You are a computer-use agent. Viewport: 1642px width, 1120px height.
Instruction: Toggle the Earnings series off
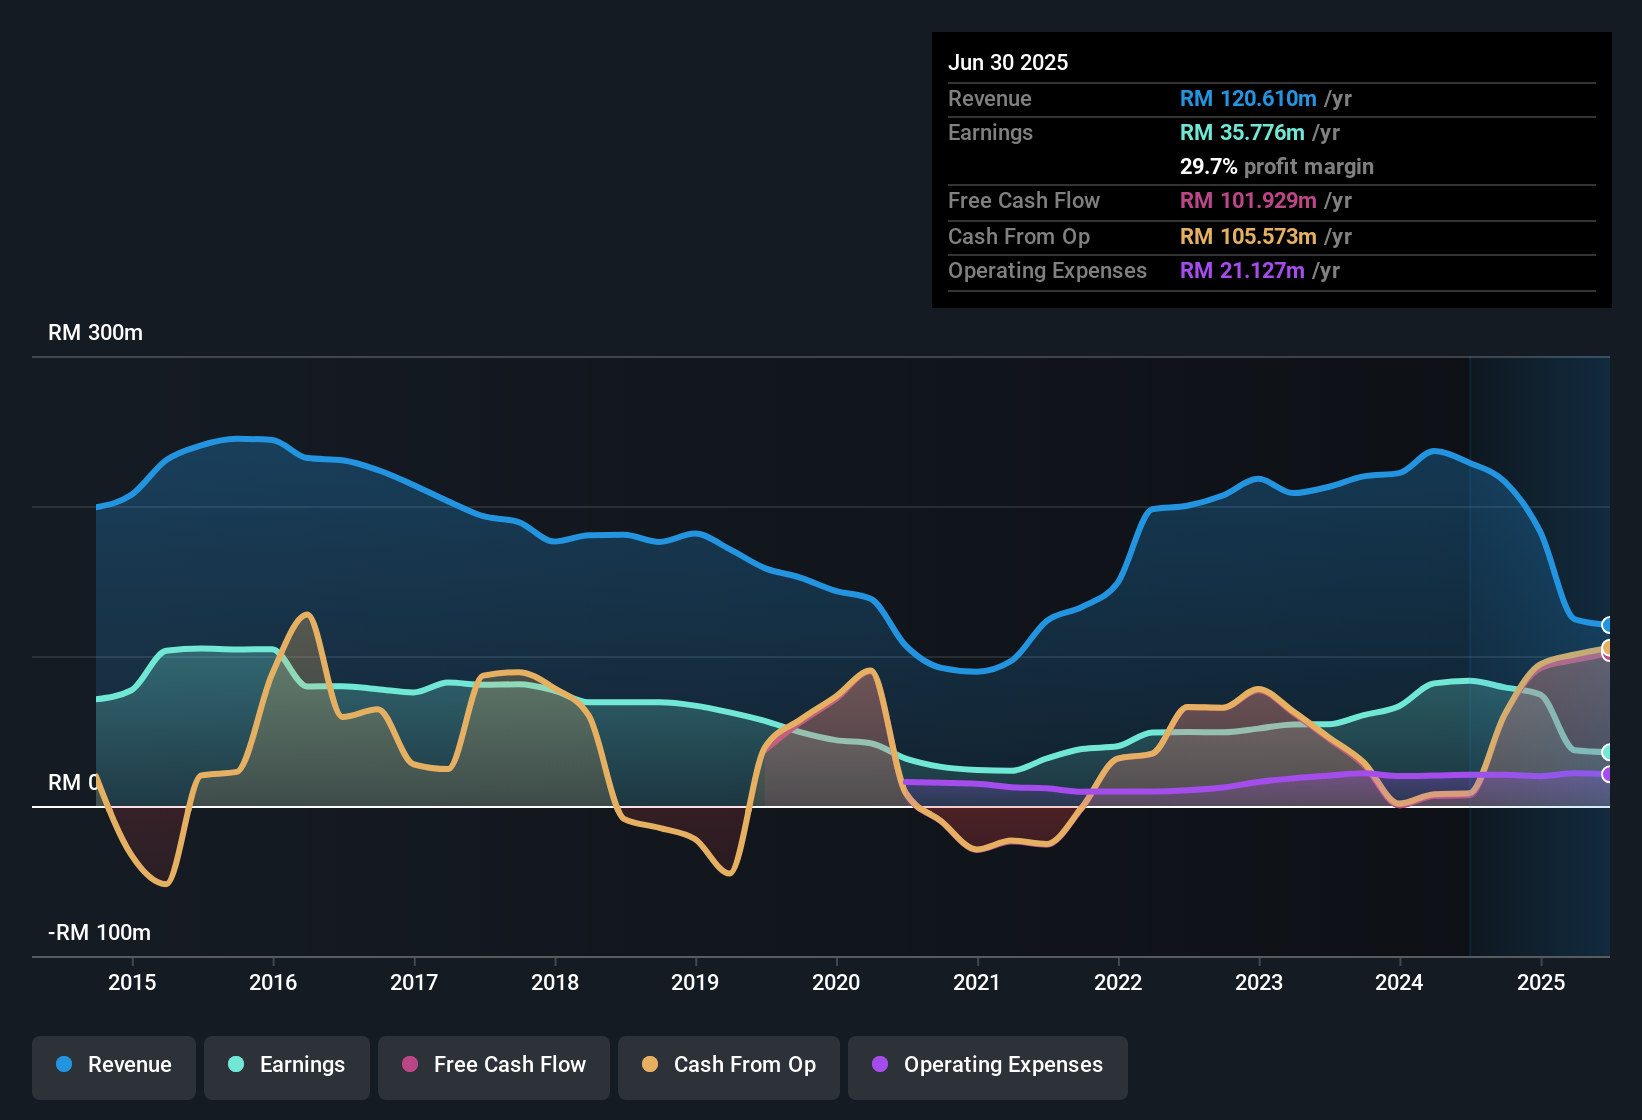coord(287,1067)
